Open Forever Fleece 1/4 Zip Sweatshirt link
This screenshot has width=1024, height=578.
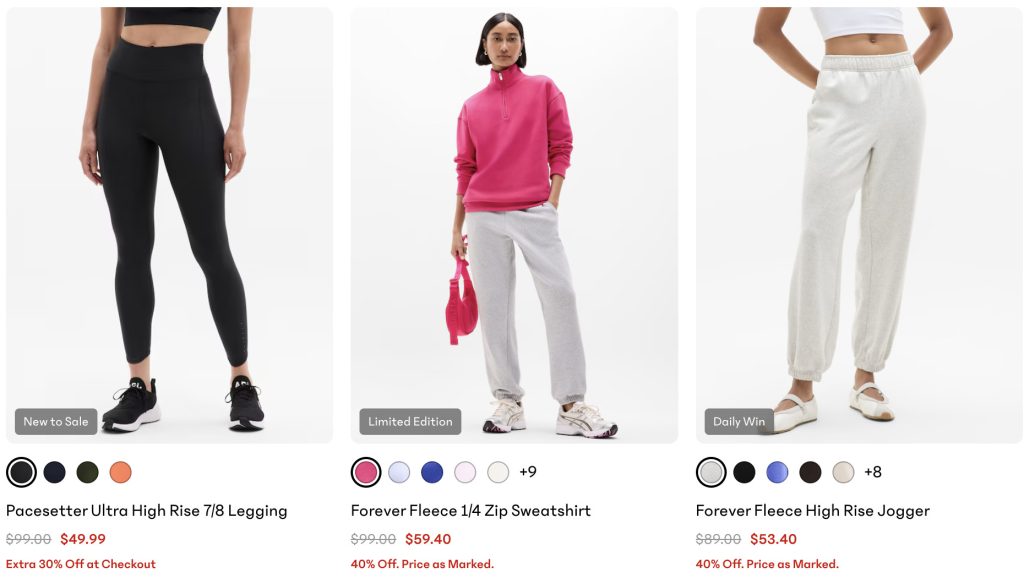point(471,511)
